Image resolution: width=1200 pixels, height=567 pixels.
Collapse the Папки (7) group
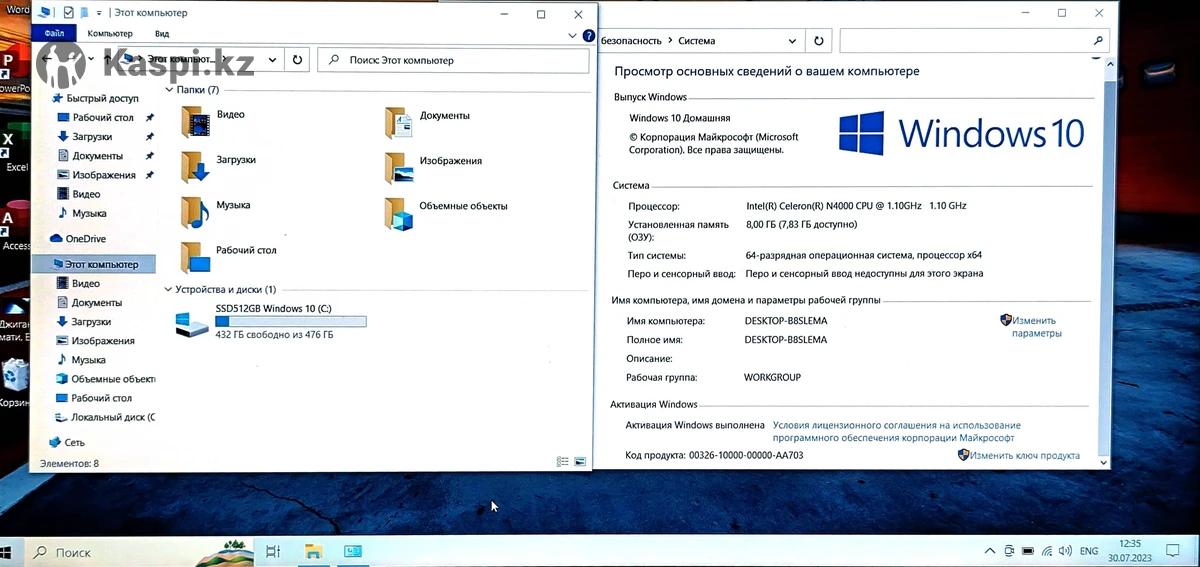pyautogui.click(x=168, y=90)
